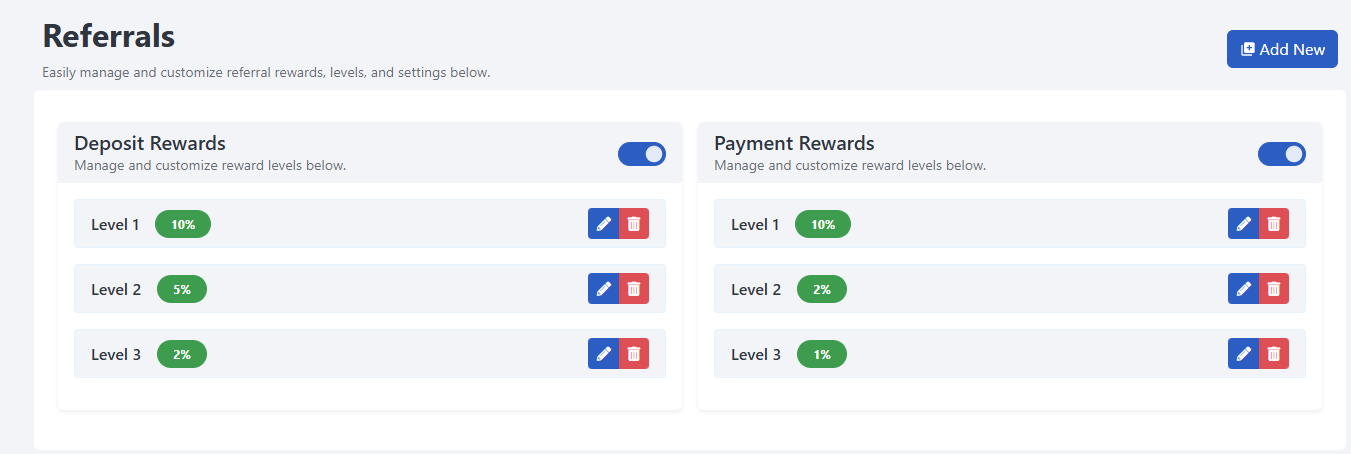Edit Deposit Rewards Level 3 pencil icon

(603, 354)
